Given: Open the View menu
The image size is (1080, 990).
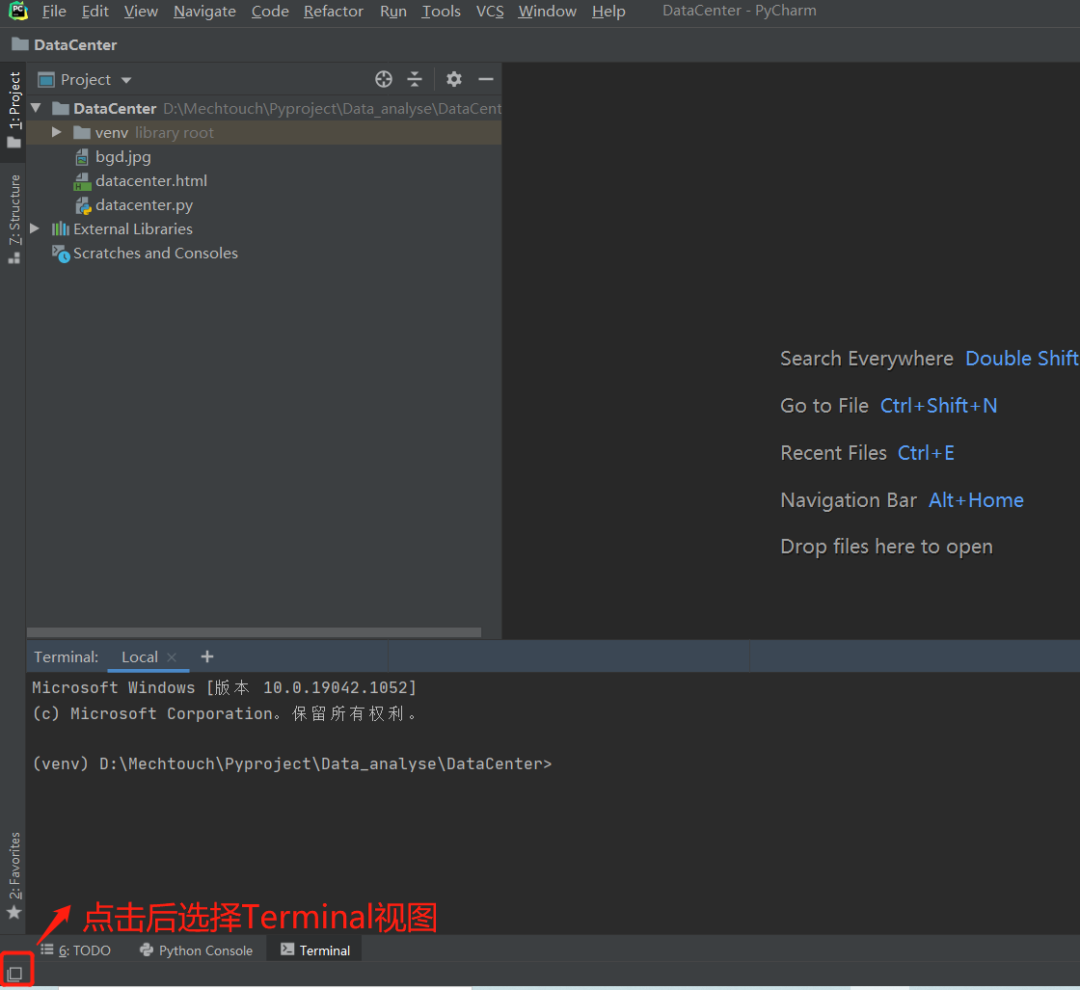Looking at the screenshot, I should tap(141, 11).
